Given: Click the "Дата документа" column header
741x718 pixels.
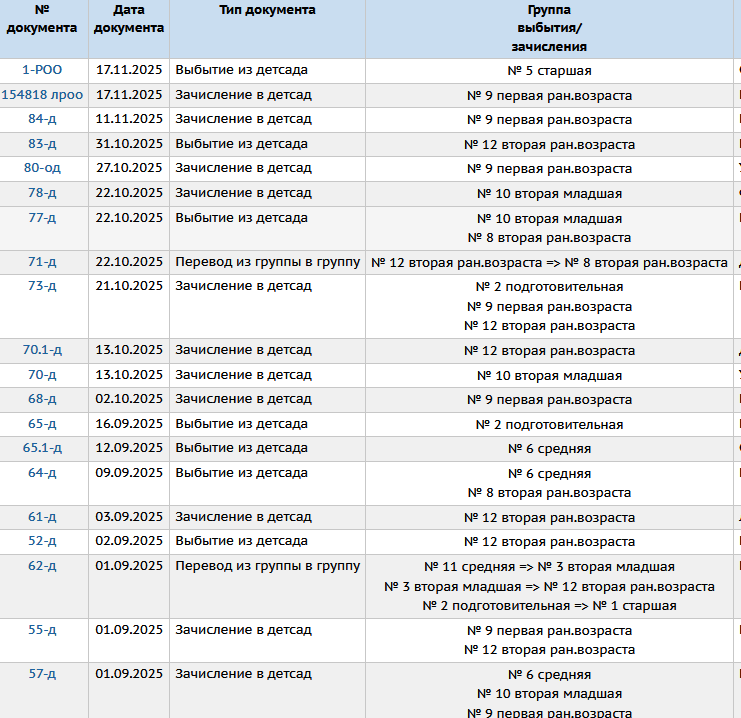Looking at the screenshot, I should (x=129, y=19).
